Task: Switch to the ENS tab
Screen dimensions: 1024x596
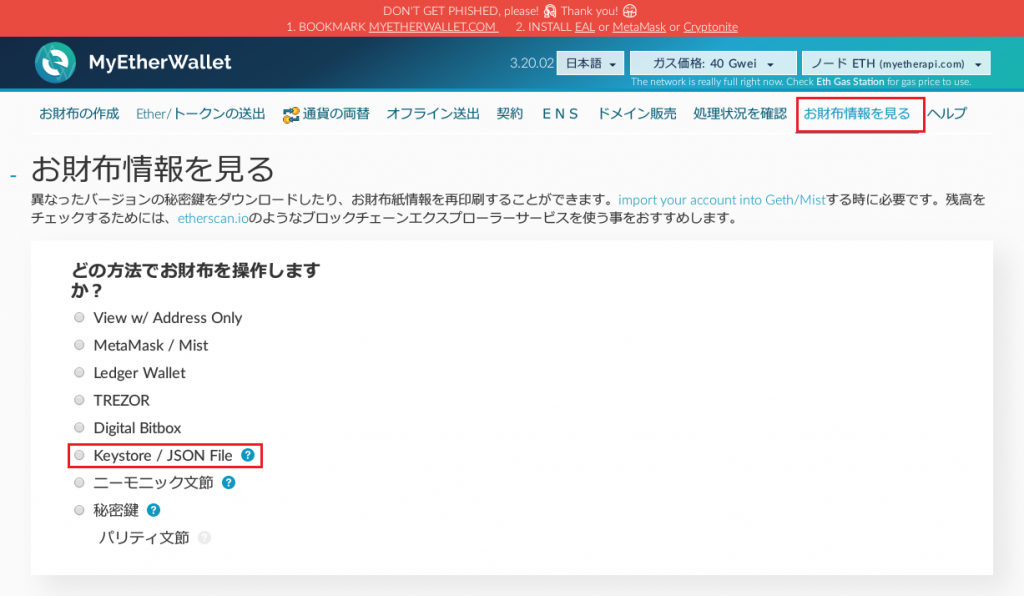Action: pos(560,114)
